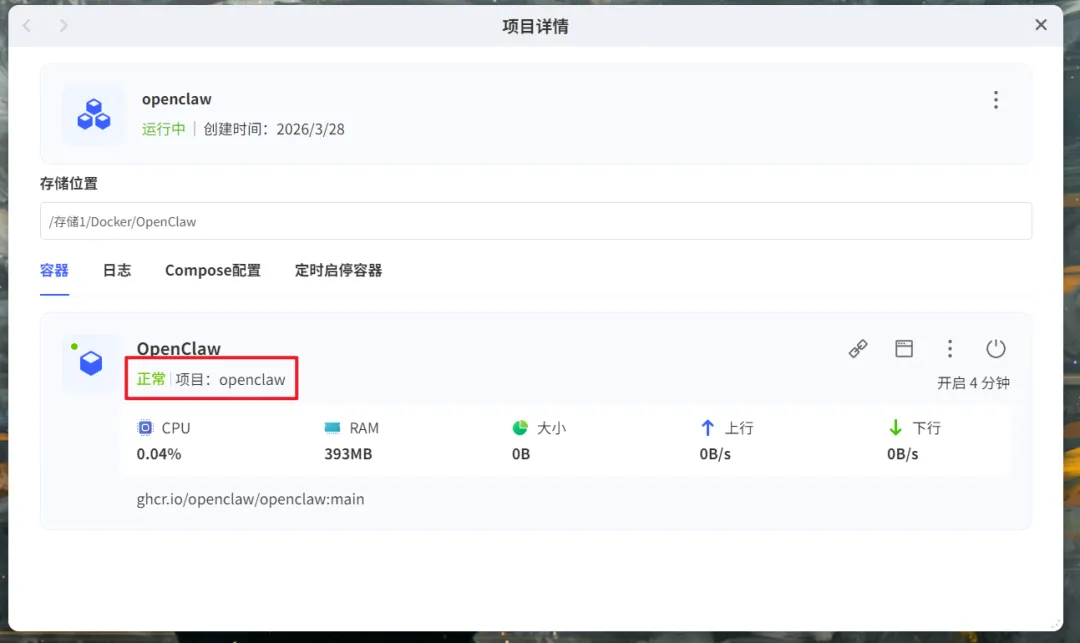Click the RAM value 393MB
1080x643 pixels.
coord(348,454)
